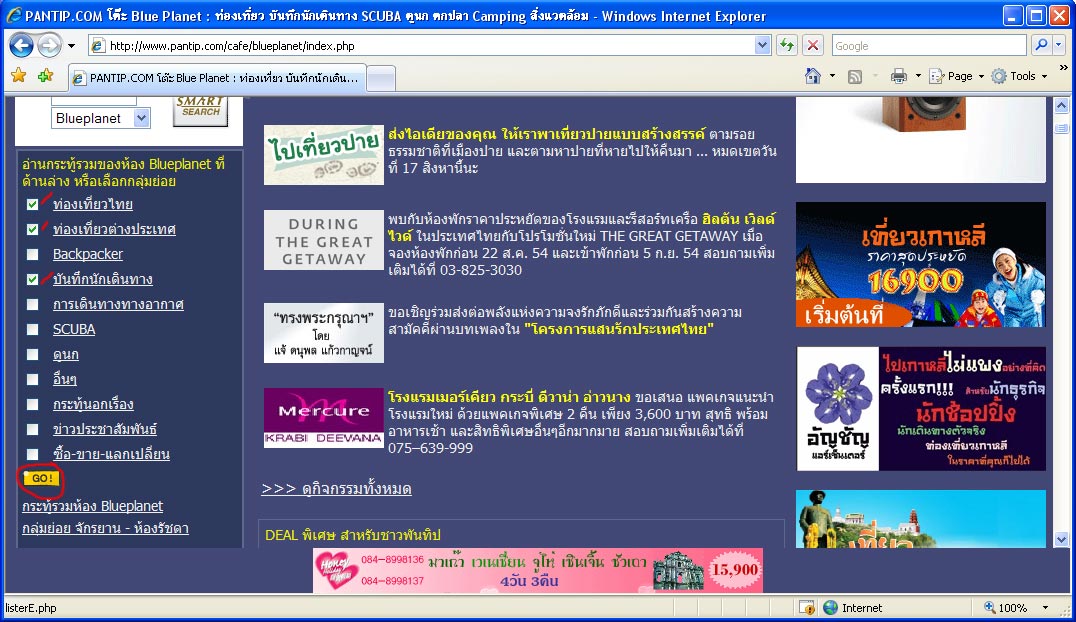Image resolution: width=1076 pixels, height=622 pixels.
Task: Open the Tools menu
Action: point(1019,76)
